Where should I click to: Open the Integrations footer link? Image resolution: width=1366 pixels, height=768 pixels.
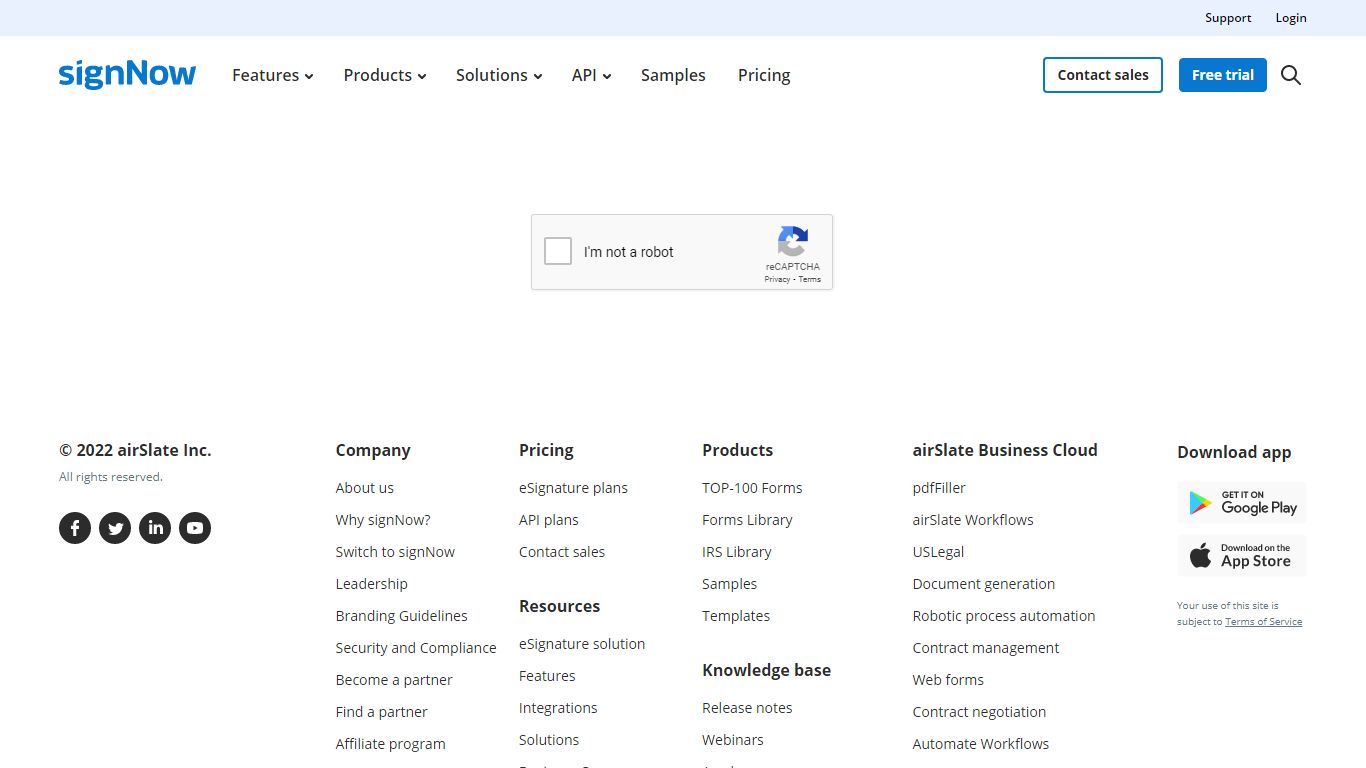coord(558,708)
